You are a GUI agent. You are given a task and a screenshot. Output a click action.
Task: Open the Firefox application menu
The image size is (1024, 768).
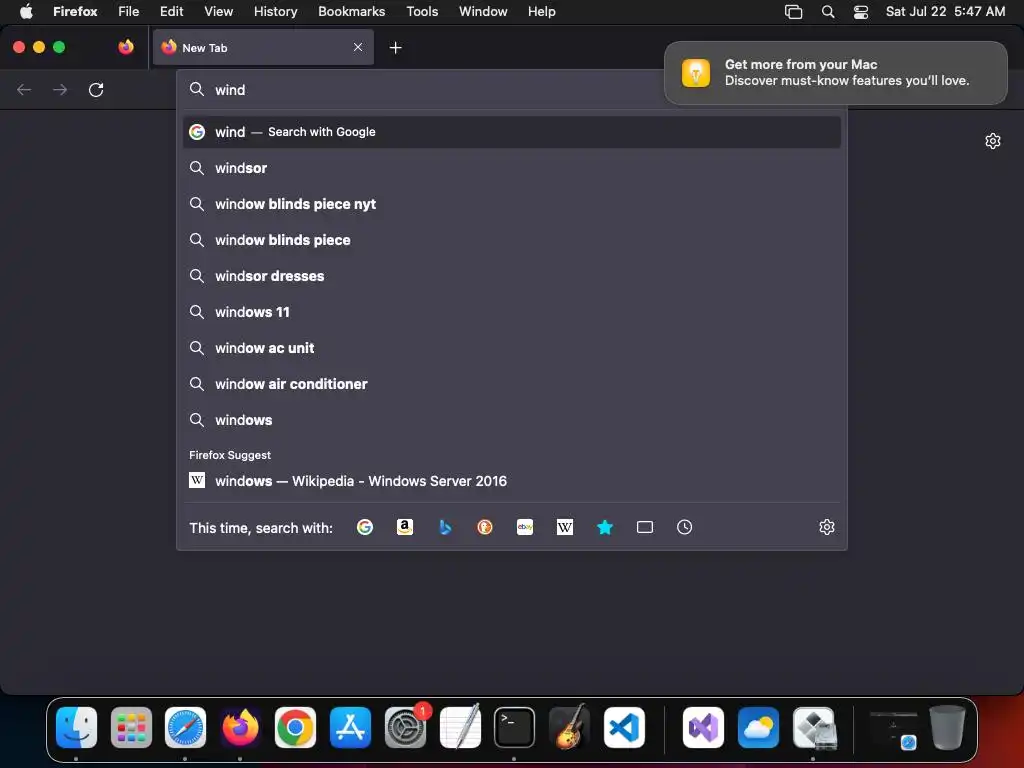pos(75,11)
